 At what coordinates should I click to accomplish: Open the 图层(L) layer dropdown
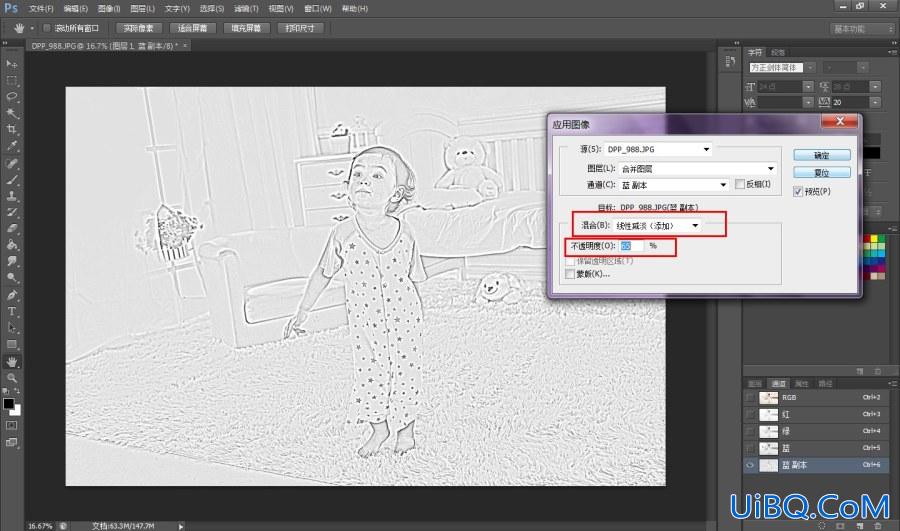pyautogui.click(x=698, y=169)
